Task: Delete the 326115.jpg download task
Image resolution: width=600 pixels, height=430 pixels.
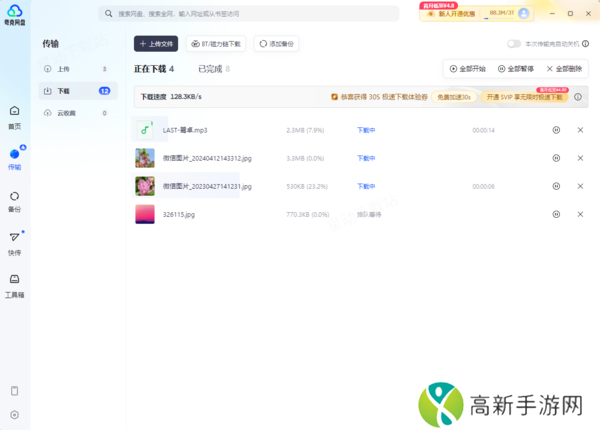Action: 580,214
